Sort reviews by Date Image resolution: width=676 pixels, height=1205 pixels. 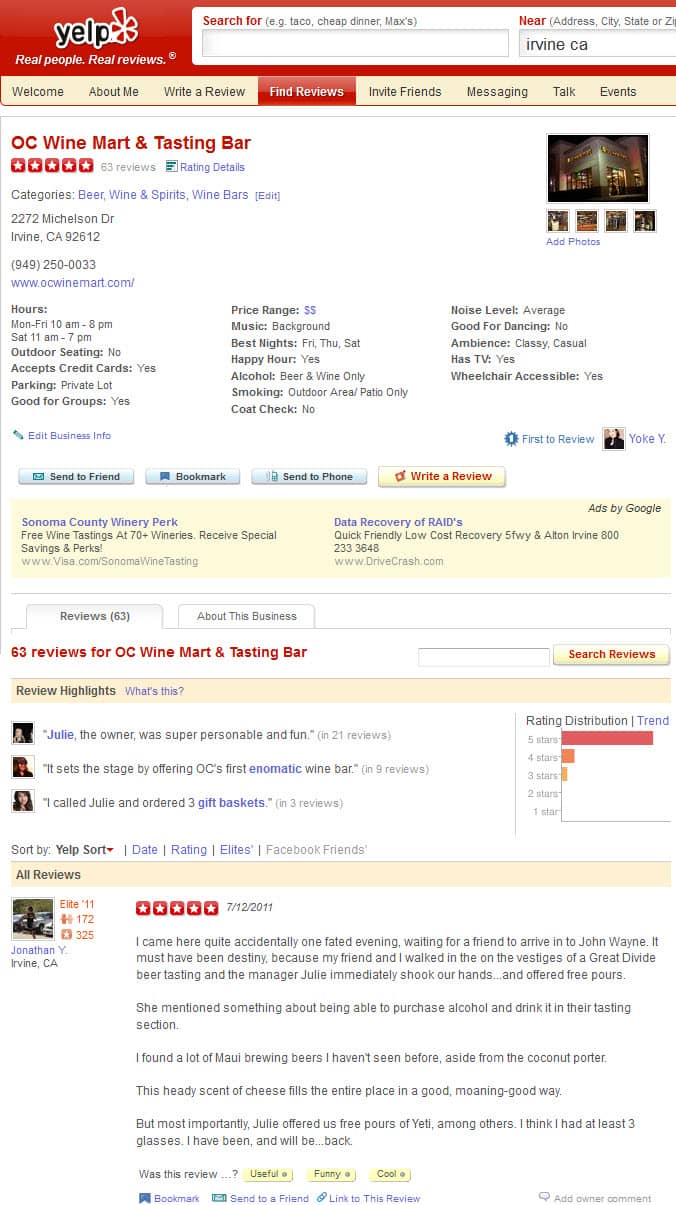(145, 850)
